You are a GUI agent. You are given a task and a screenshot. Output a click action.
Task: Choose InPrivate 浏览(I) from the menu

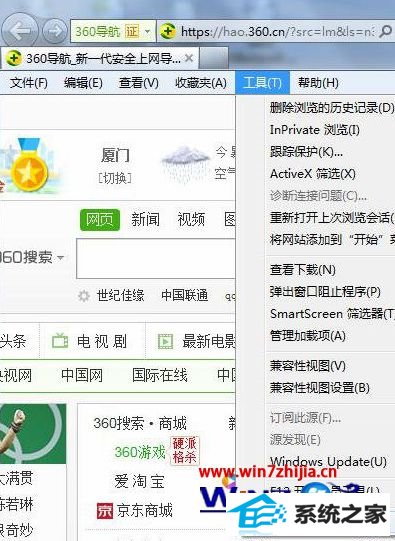(315, 130)
